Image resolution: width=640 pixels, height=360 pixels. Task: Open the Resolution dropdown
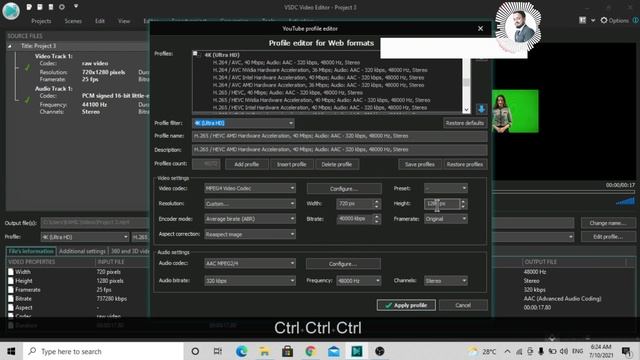point(250,204)
